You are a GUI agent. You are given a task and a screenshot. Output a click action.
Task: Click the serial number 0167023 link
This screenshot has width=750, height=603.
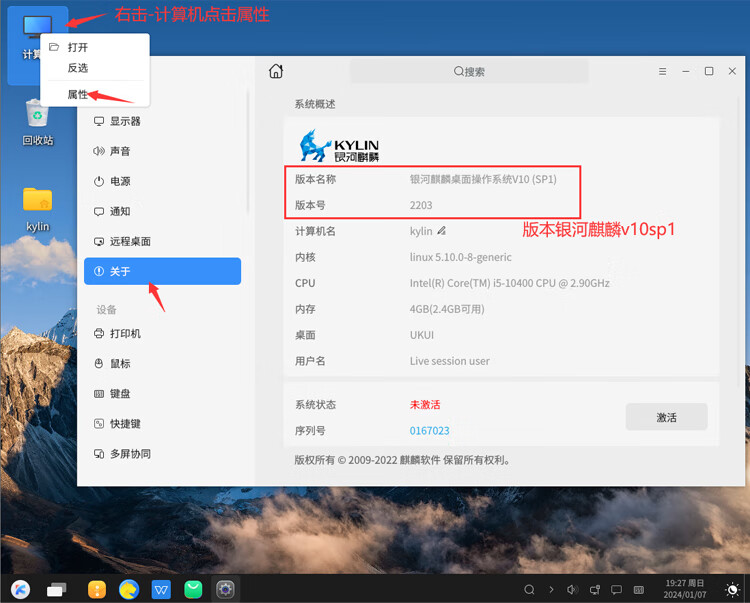point(430,431)
